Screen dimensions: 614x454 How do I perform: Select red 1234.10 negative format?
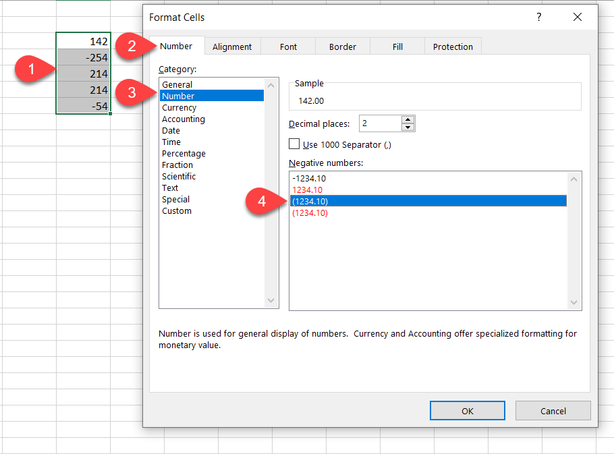(x=428, y=190)
